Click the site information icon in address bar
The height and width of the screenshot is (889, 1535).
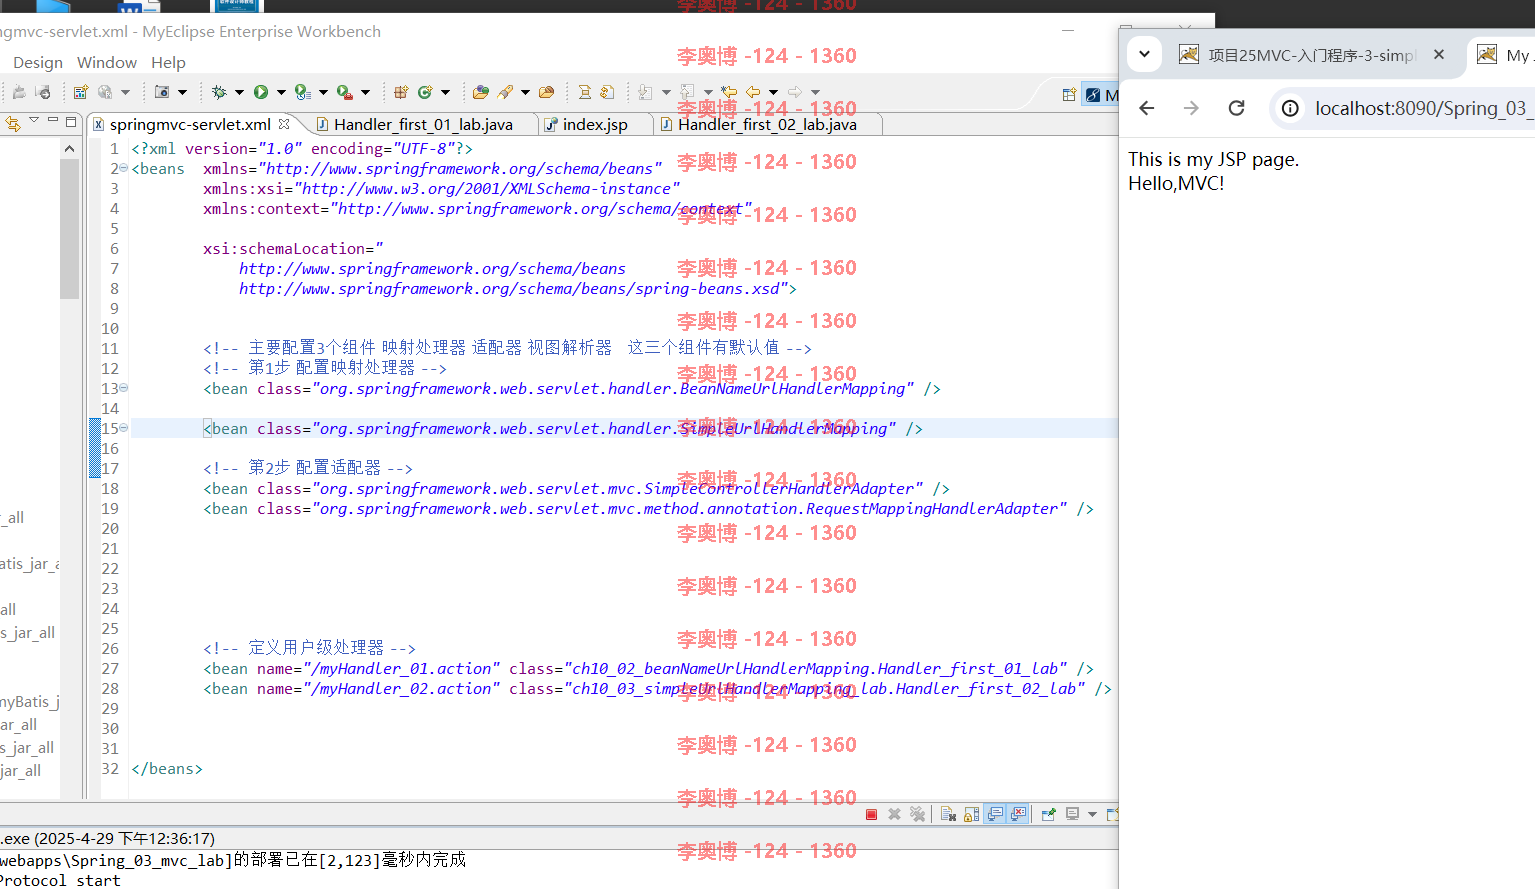click(1291, 108)
